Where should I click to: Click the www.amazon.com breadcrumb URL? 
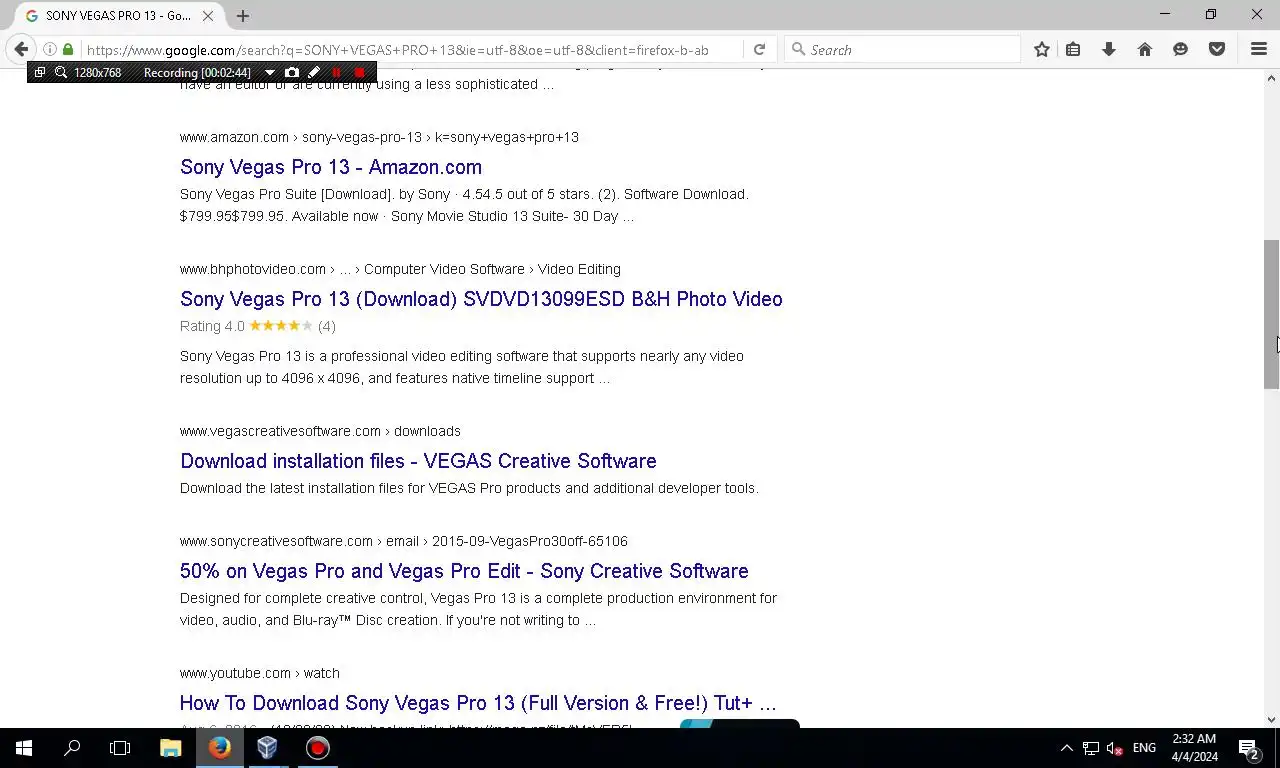click(379, 137)
